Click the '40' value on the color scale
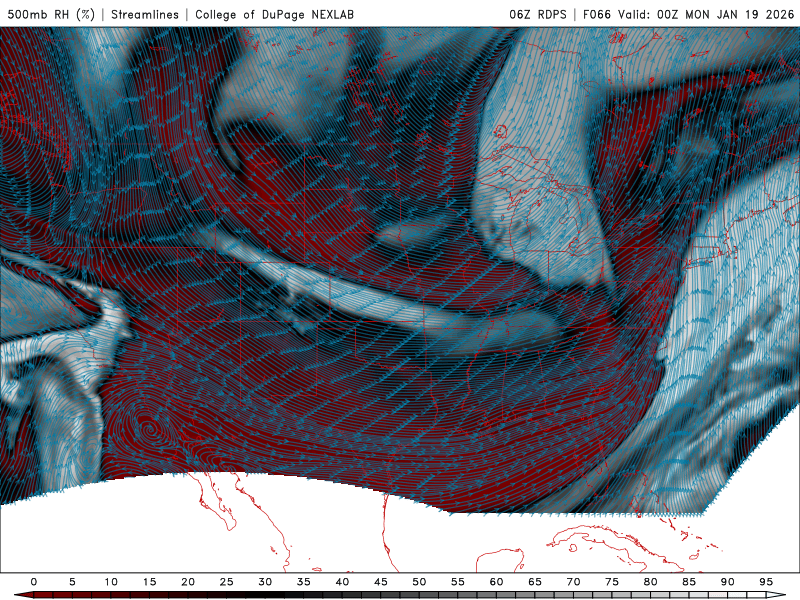The image size is (800, 600). 342,582
